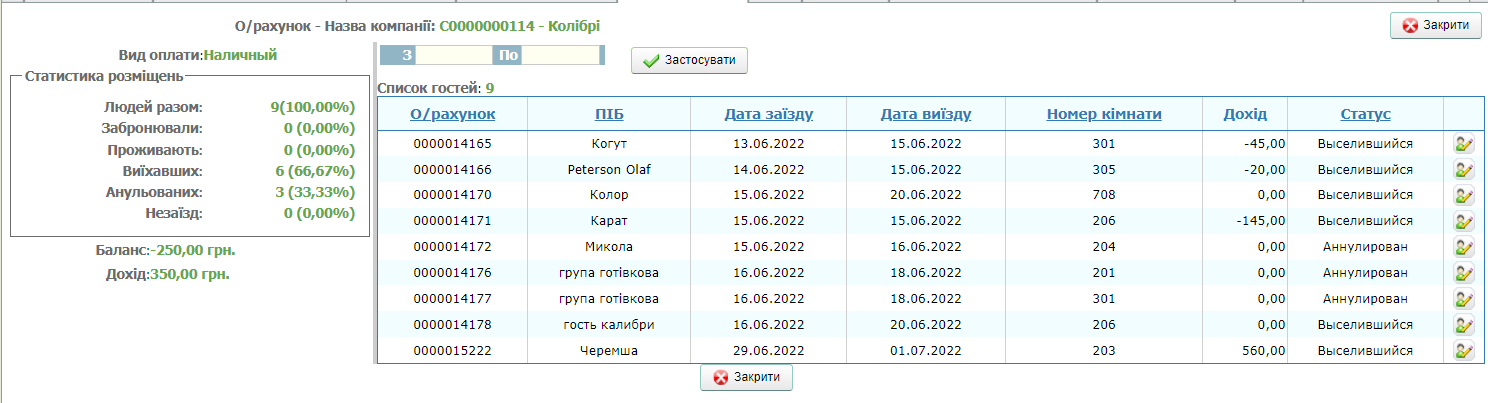Click edit icon for гость калибри row
The image size is (1488, 403).
[x=1464, y=325]
